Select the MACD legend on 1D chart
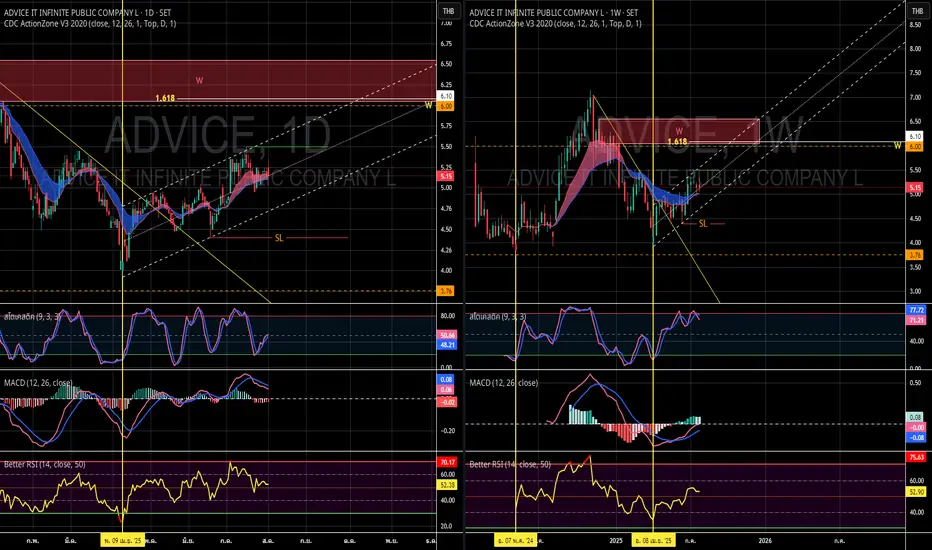Image resolution: width=932 pixels, height=550 pixels. click(x=38, y=383)
